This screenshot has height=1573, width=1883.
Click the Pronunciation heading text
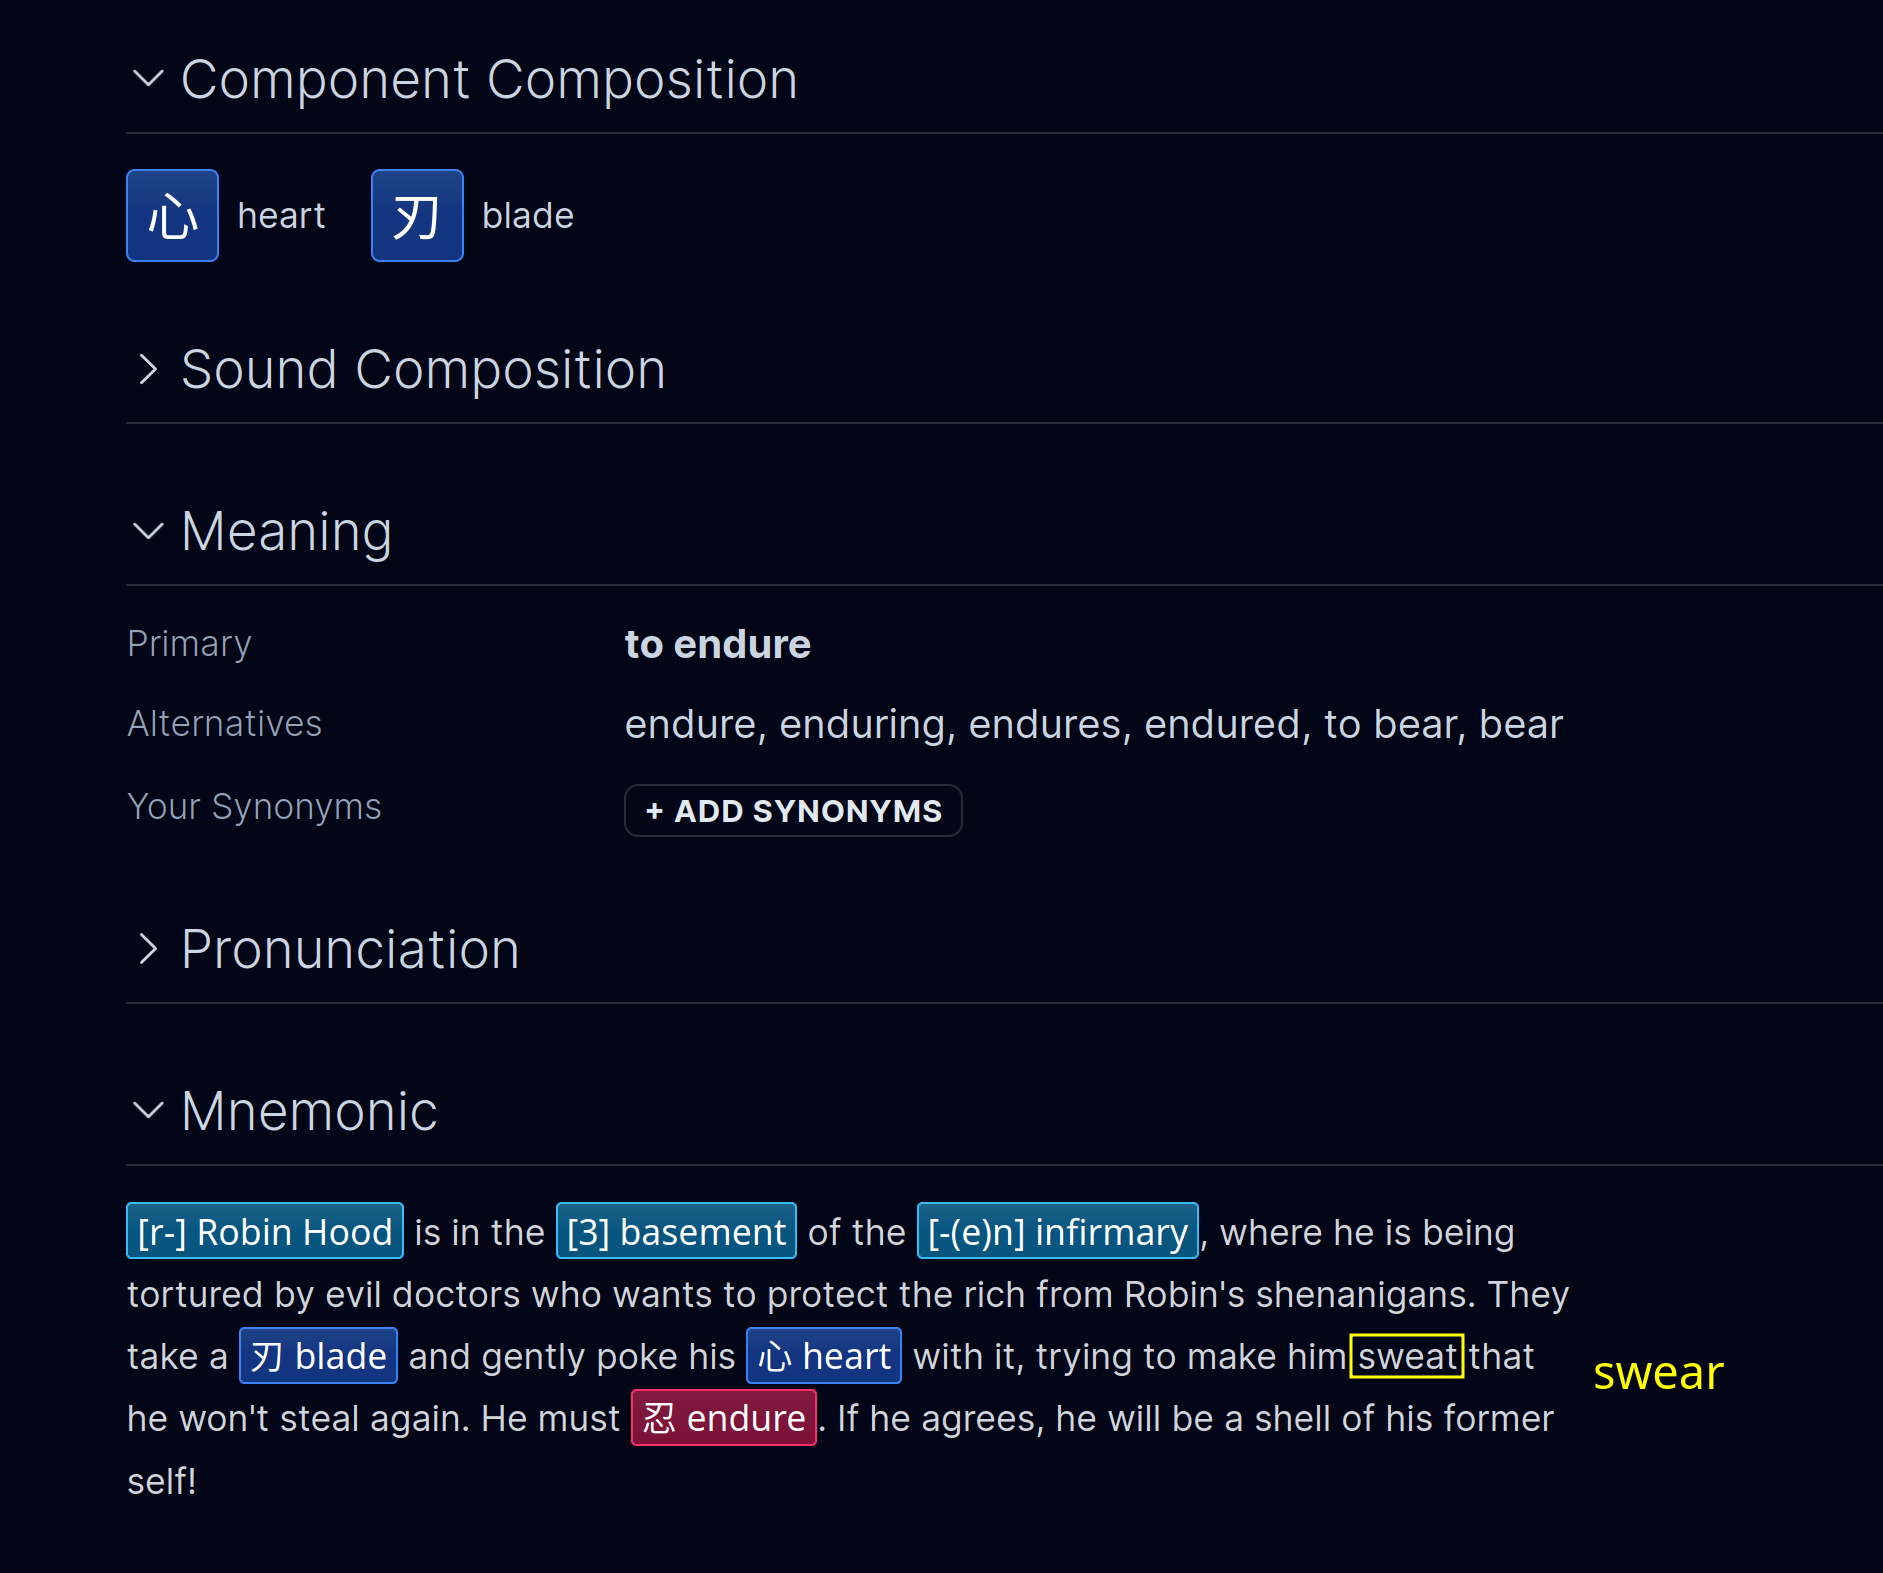[350, 949]
